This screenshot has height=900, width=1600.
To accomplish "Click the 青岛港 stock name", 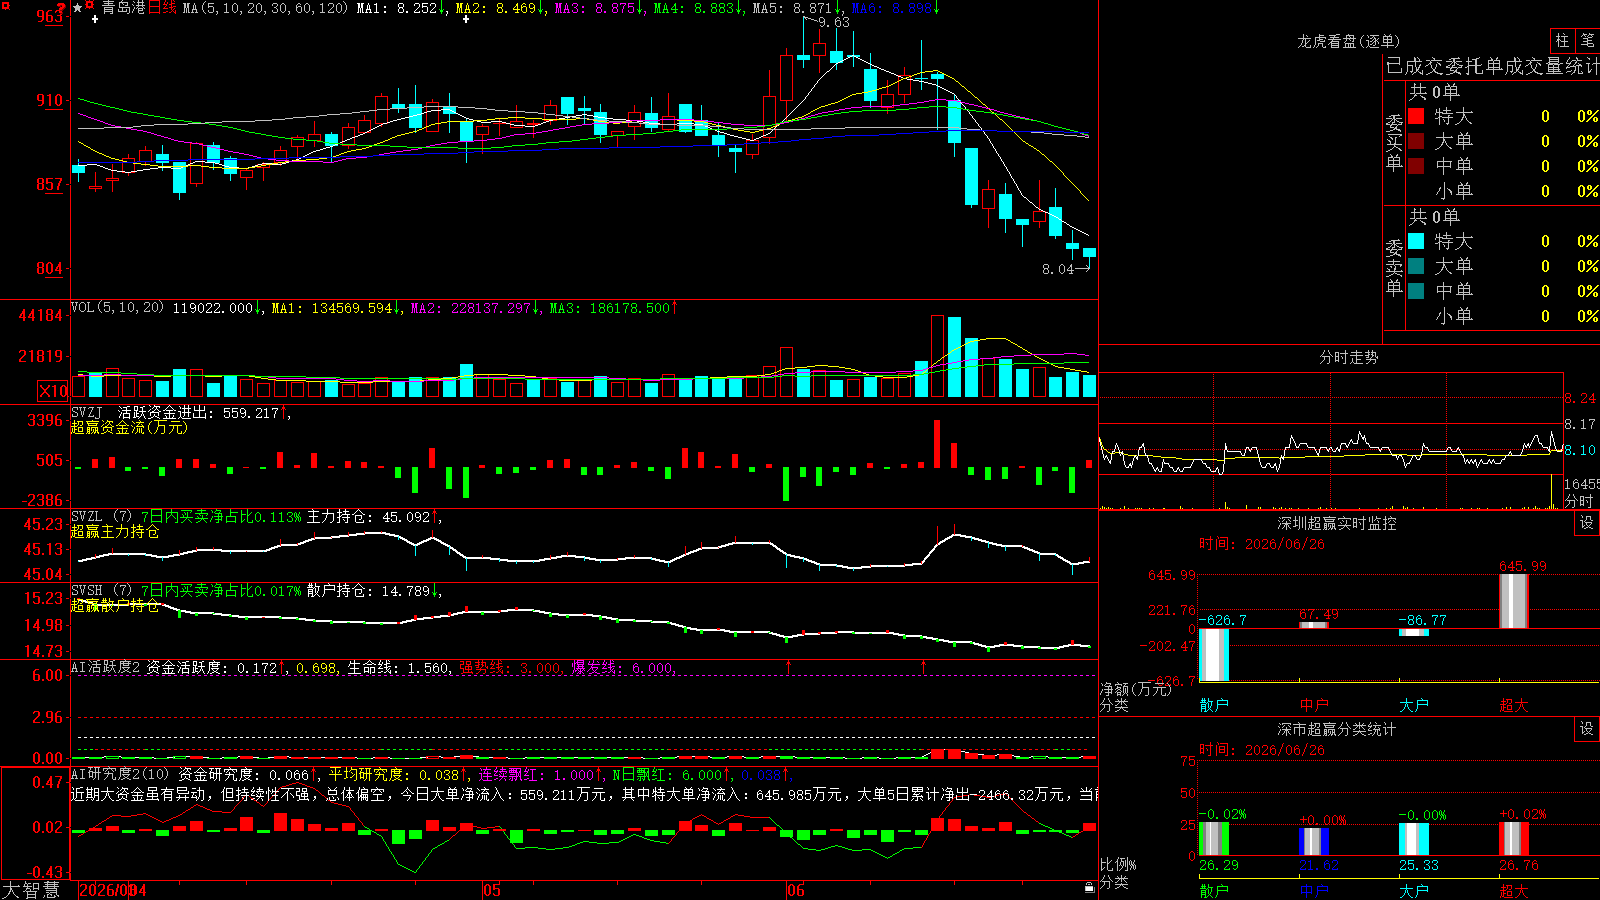I will [124, 8].
